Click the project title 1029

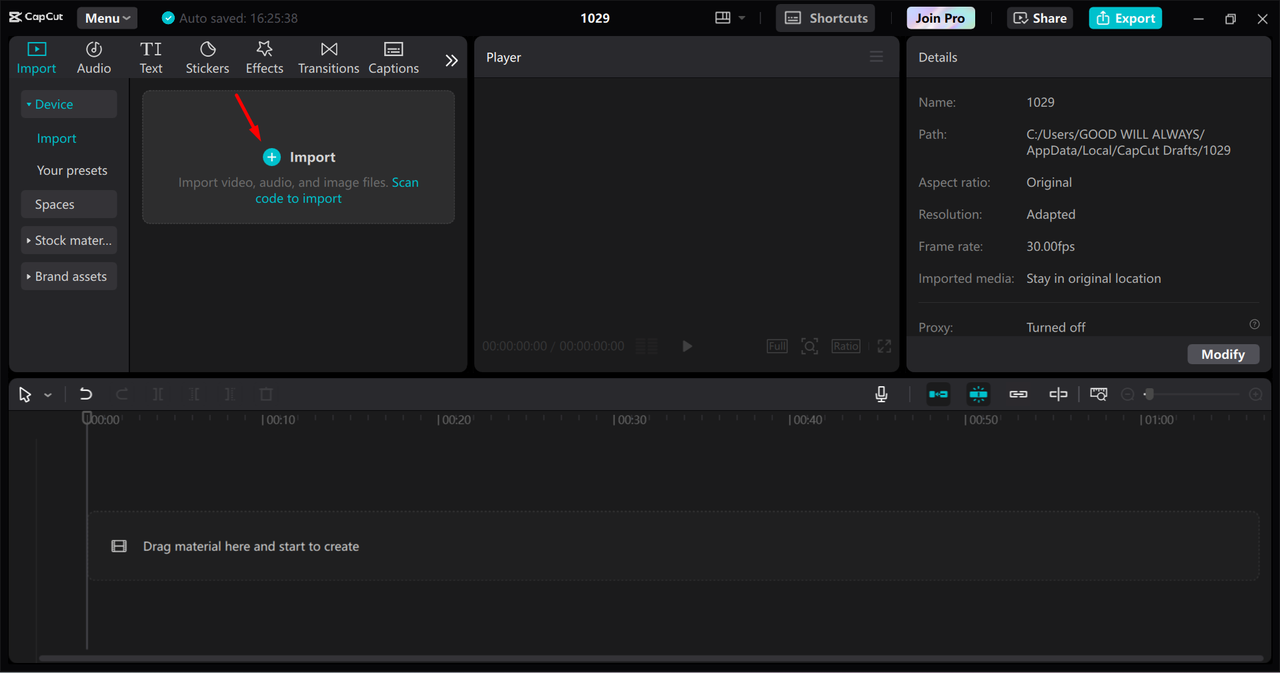[x=595, y=18]
